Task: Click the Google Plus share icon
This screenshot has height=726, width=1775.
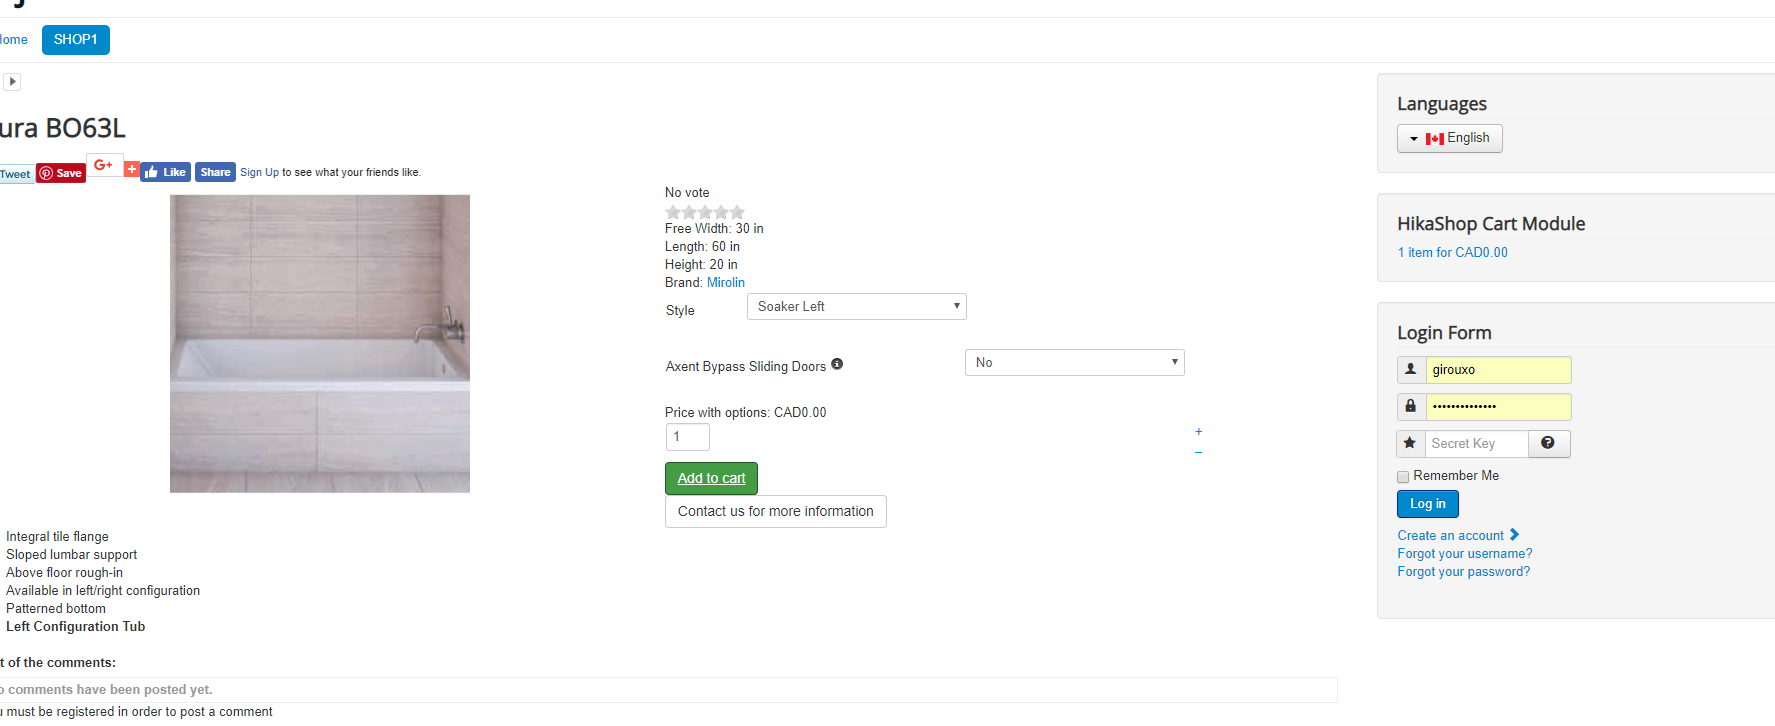Action: 103,165
